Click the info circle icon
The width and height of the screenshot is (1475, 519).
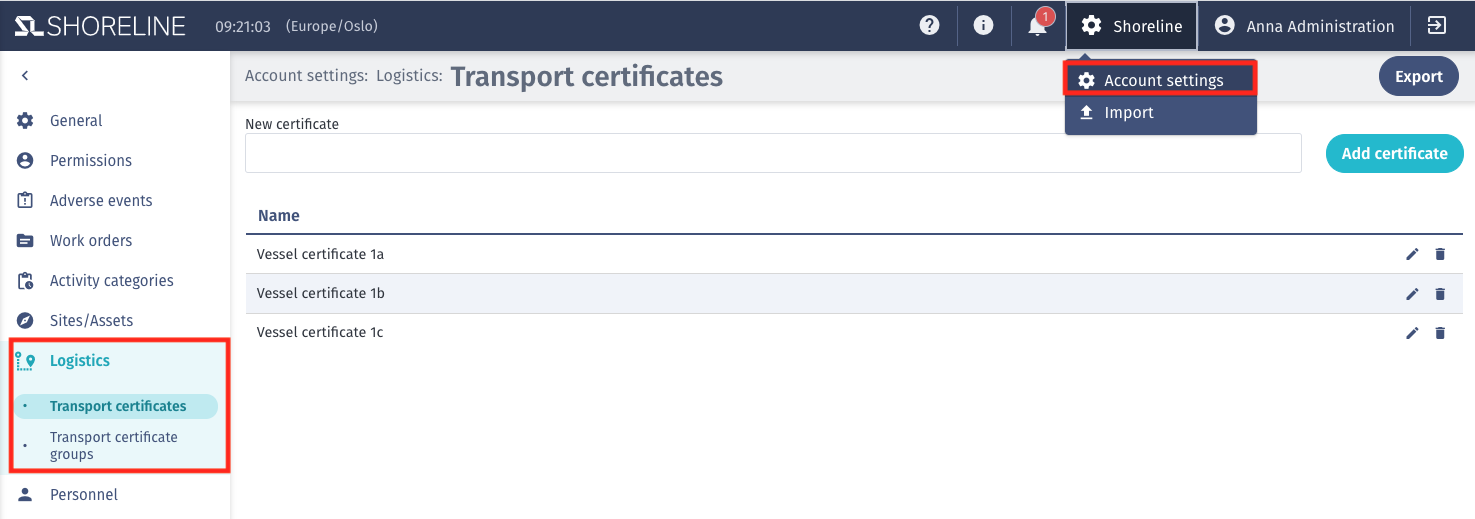click(983, 26)
